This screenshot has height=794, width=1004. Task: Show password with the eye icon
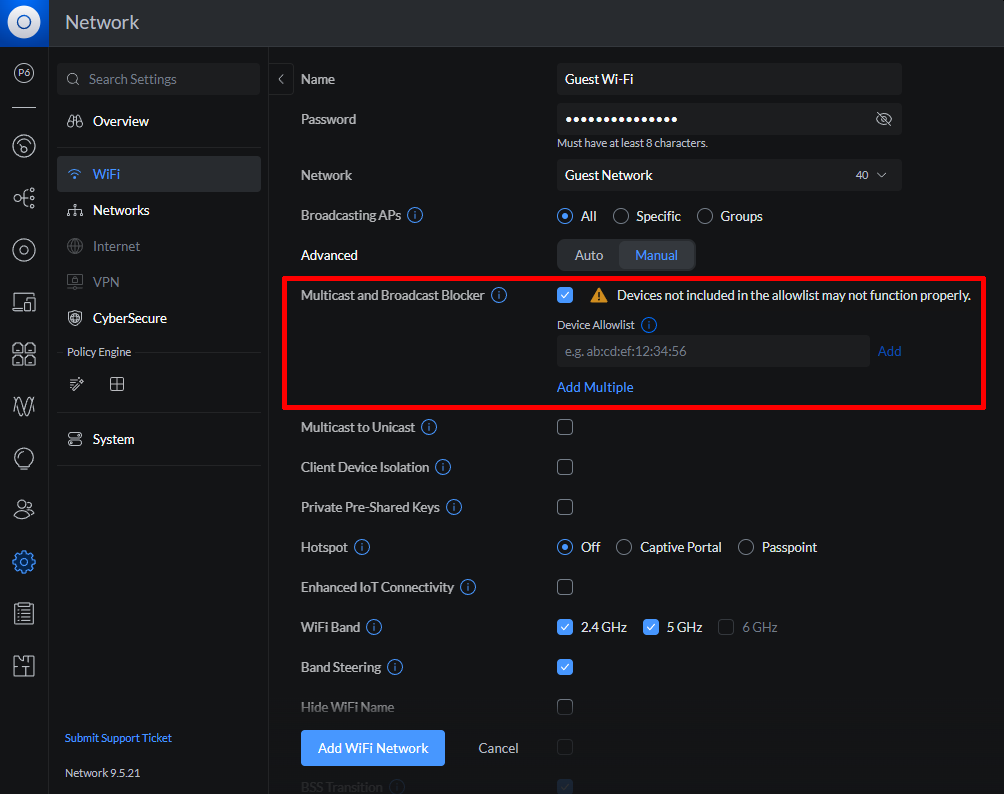tap(883, 119)
